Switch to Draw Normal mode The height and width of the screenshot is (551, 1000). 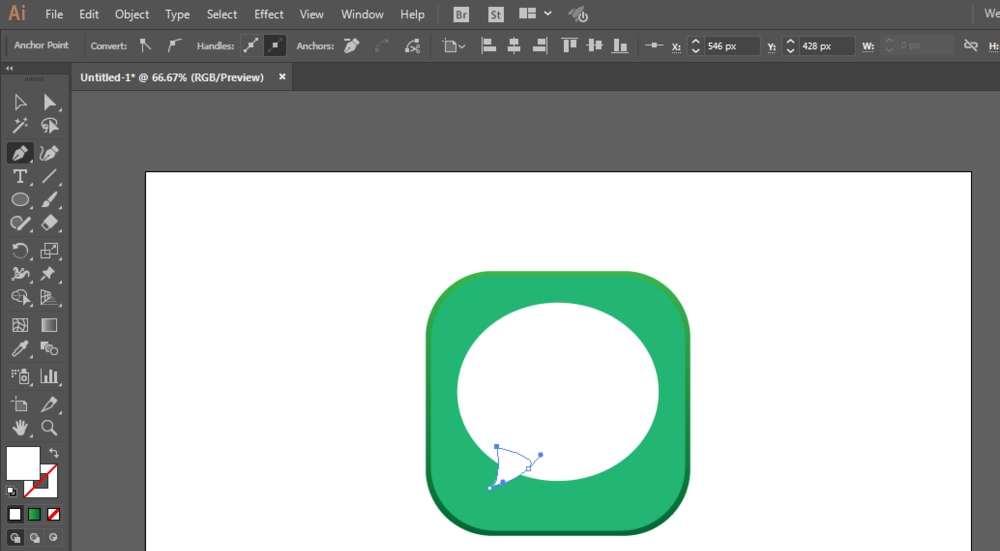pyautogui.click(x=15, y=538)
